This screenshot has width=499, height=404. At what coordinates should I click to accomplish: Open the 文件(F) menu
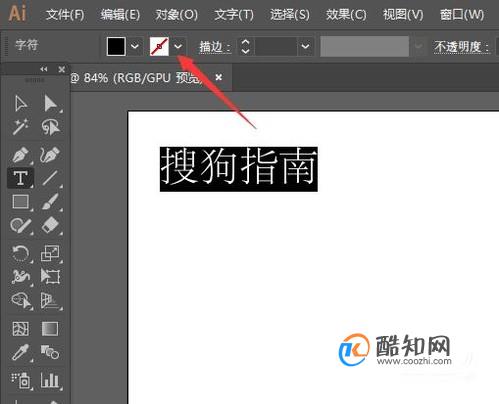65,15
